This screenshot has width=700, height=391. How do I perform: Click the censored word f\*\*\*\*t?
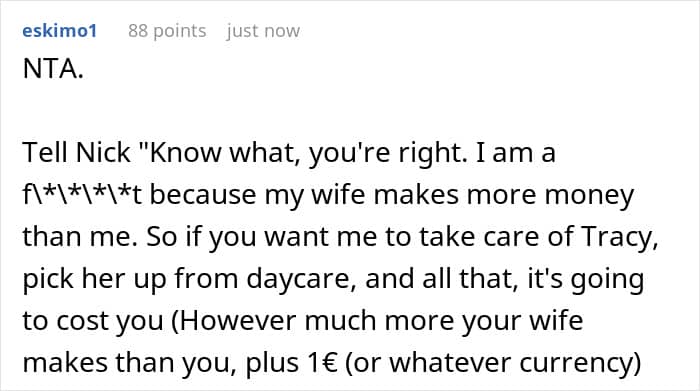[x=82, y=195]
